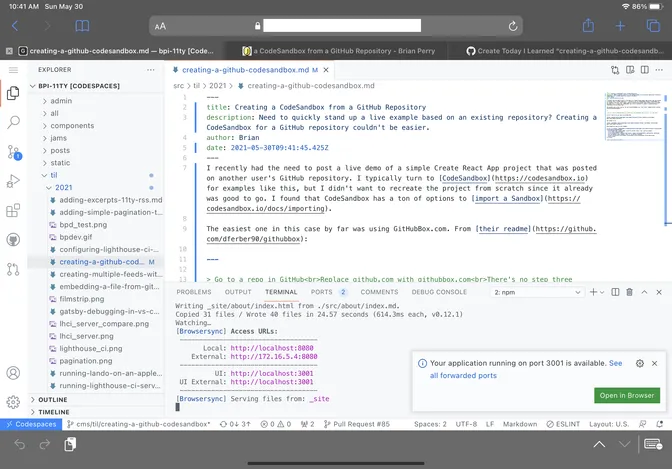This screenshot has width=672, height=469.
Task: Open the notification settings gear
Action: click(x=640, y=364)
